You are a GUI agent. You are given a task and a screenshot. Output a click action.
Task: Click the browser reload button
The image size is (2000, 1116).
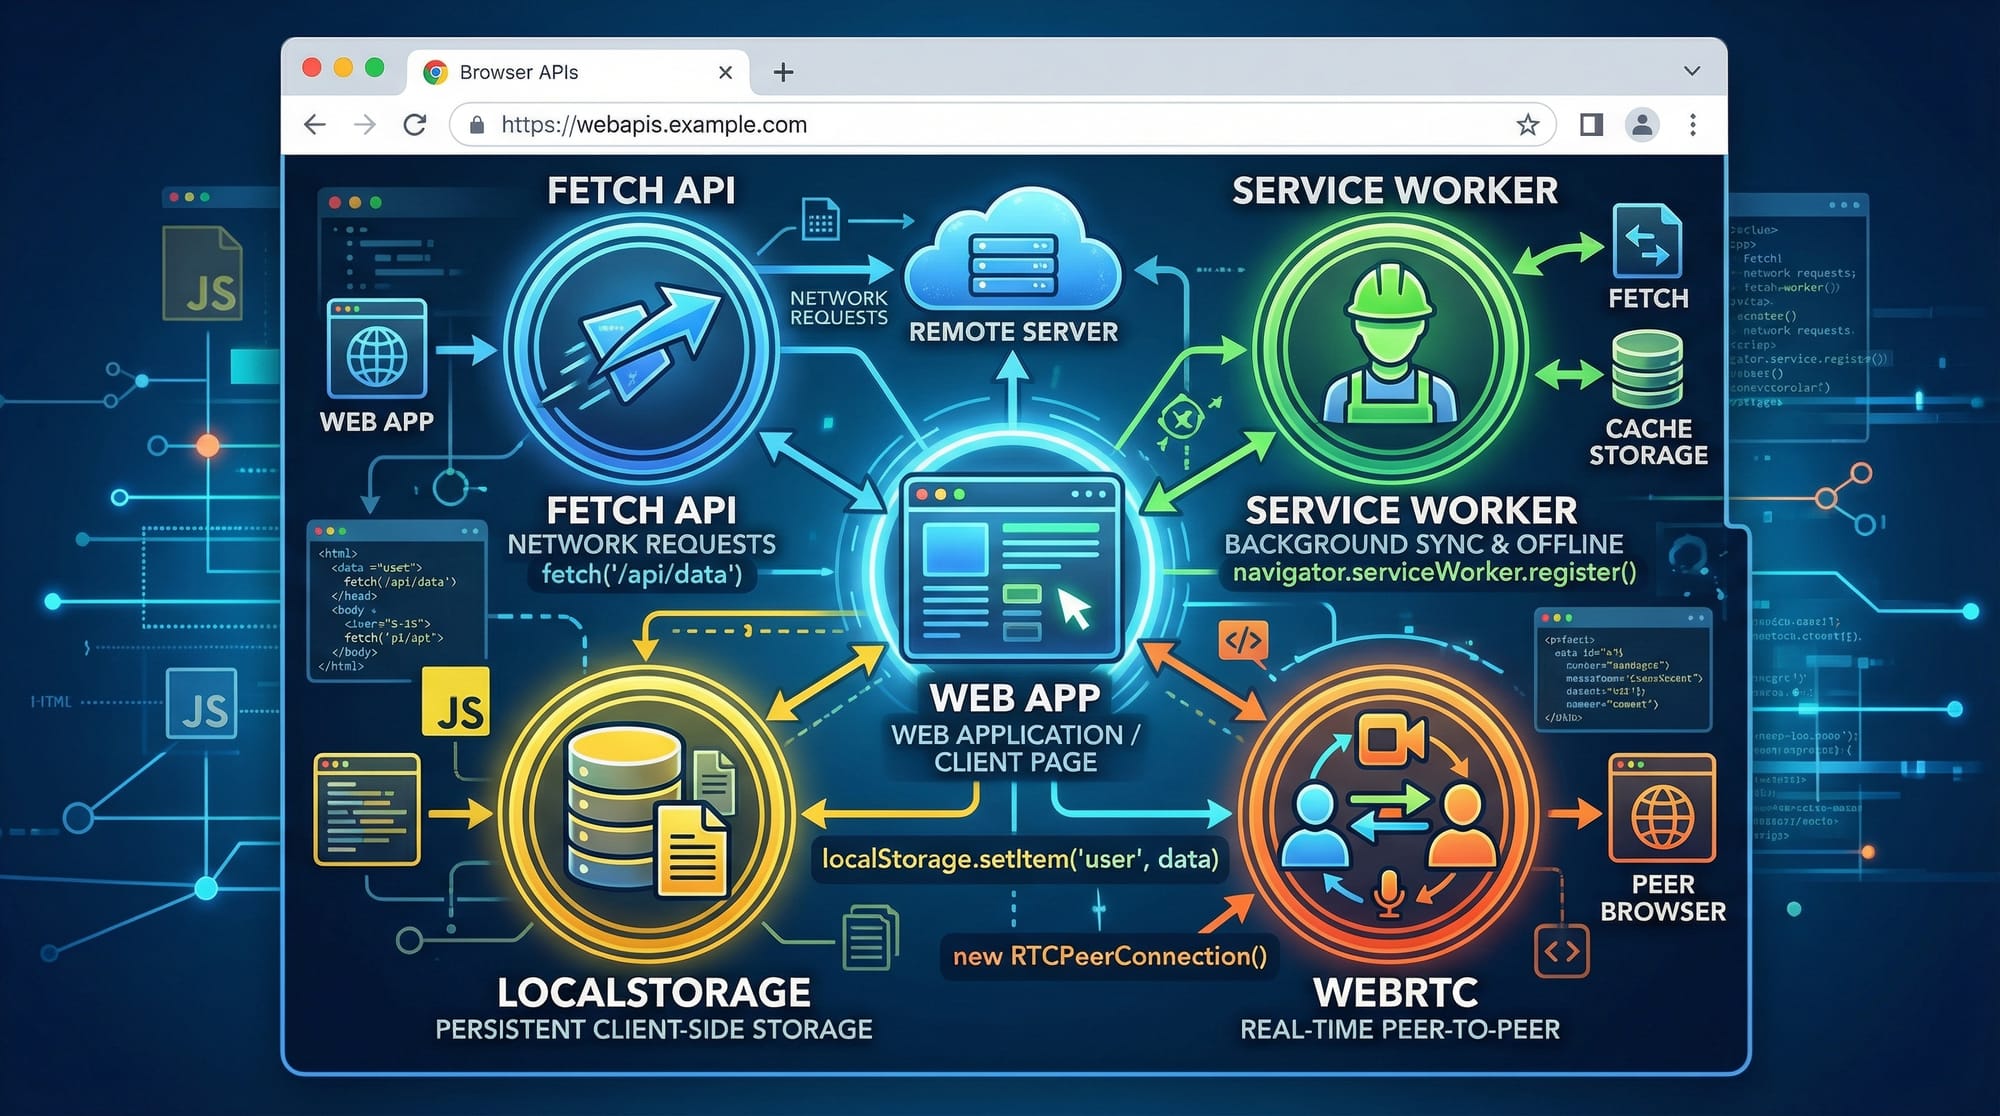[416, 125]
